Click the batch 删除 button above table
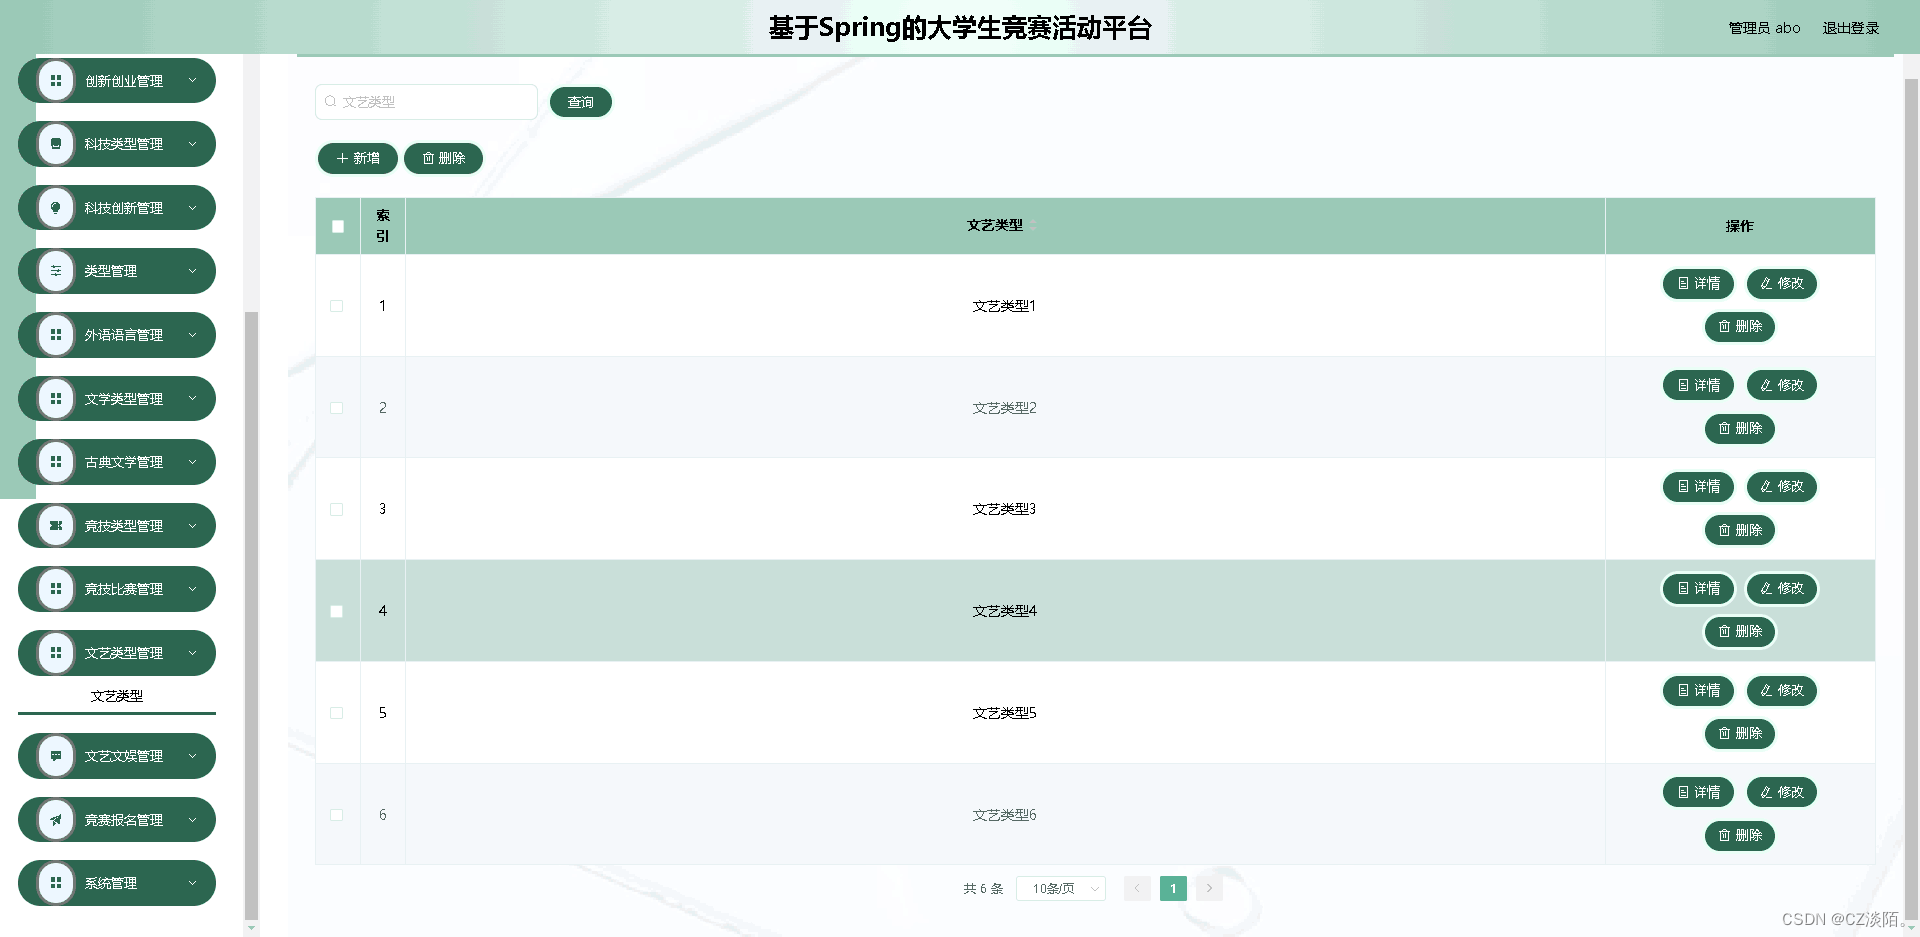The image size is (1920, 937). tap(443, 158)
